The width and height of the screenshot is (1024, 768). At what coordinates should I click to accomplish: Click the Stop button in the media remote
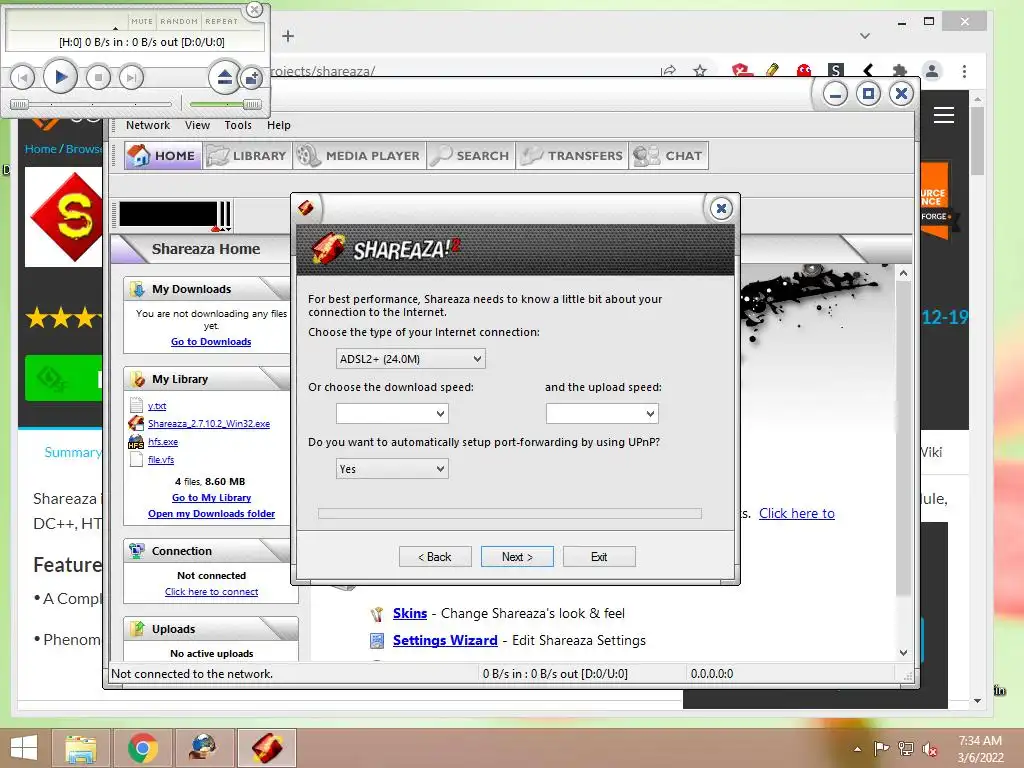[x=98, y=78]
